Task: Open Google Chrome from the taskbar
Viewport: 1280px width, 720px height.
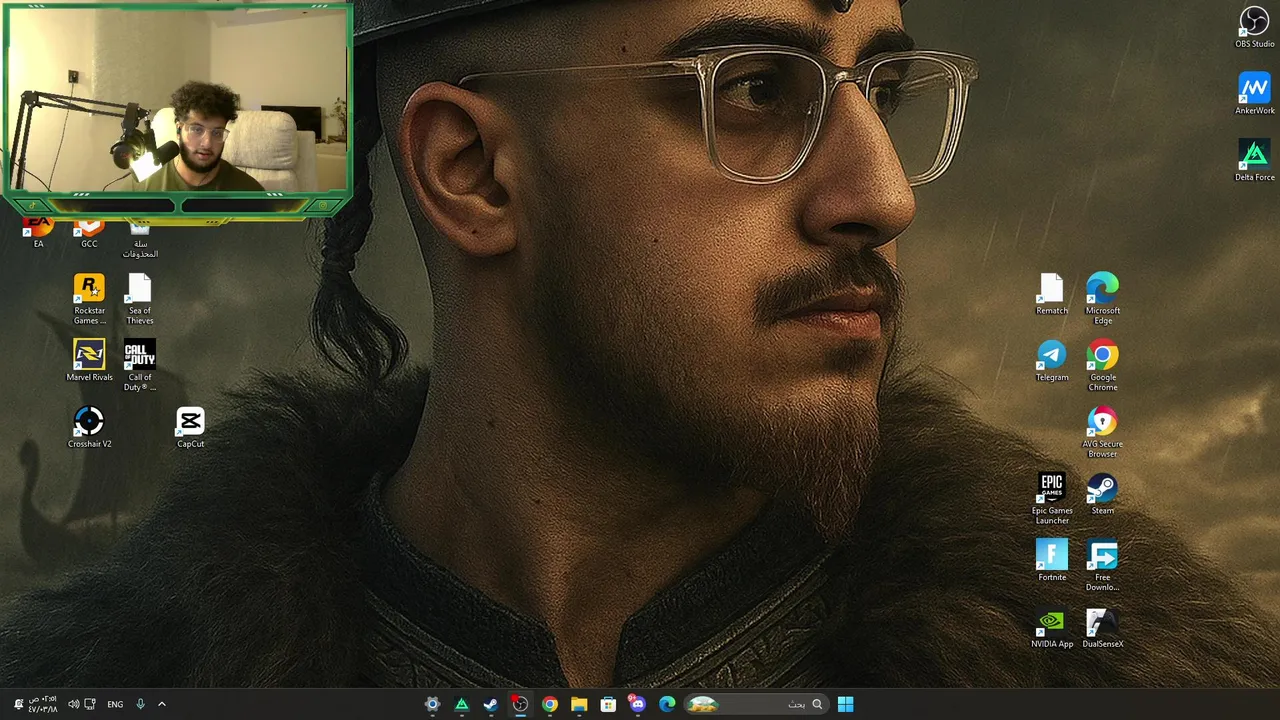Action: (x=549, y=704)
